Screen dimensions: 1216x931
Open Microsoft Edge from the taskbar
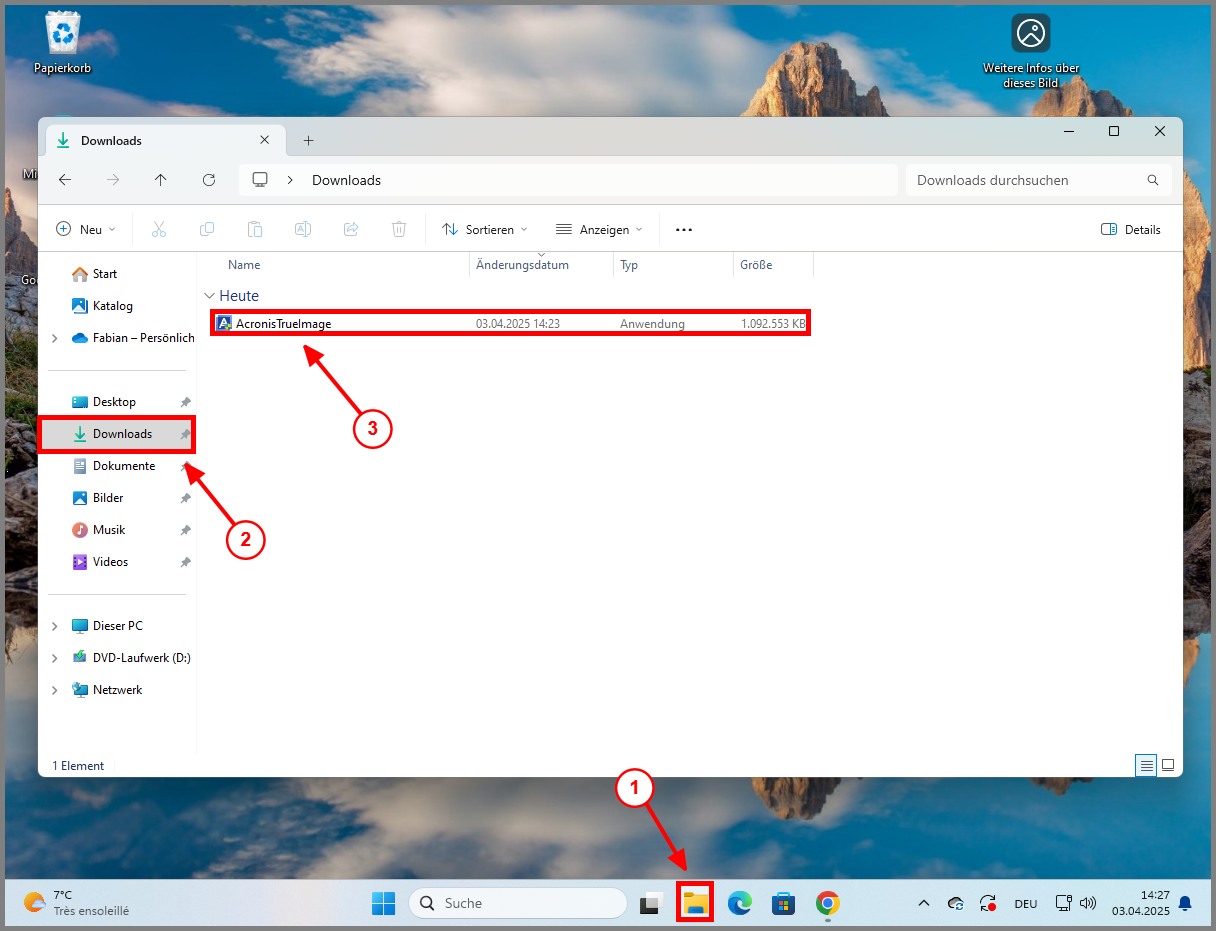[739, 903]
